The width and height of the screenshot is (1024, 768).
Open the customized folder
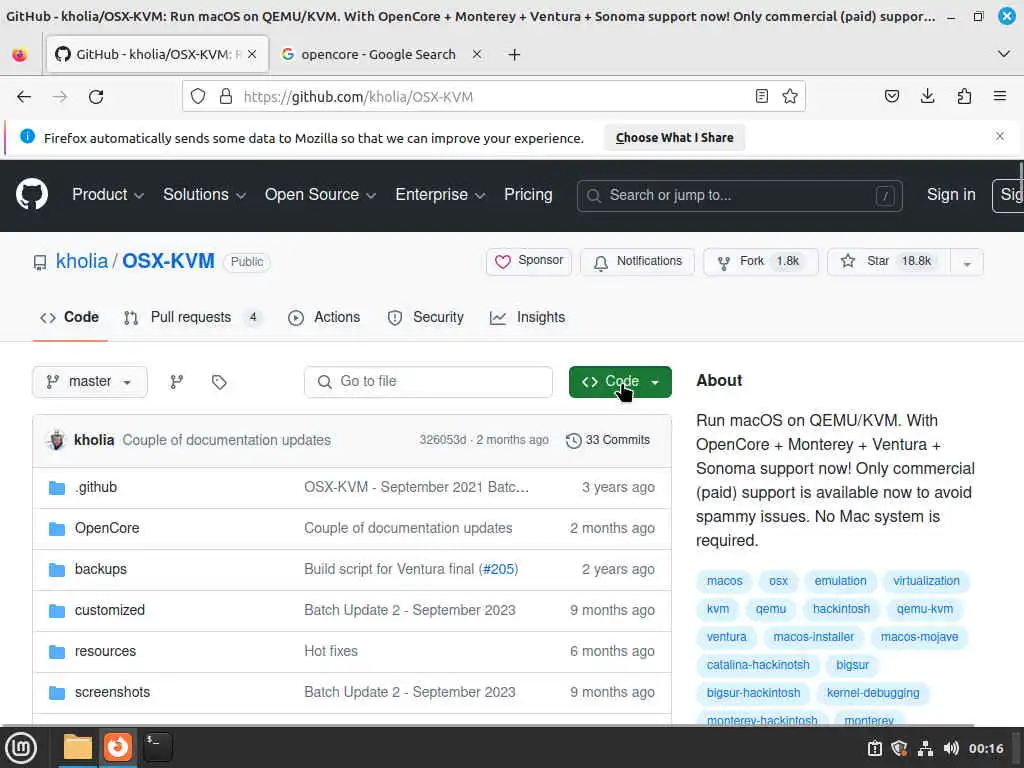click(110, 610)
